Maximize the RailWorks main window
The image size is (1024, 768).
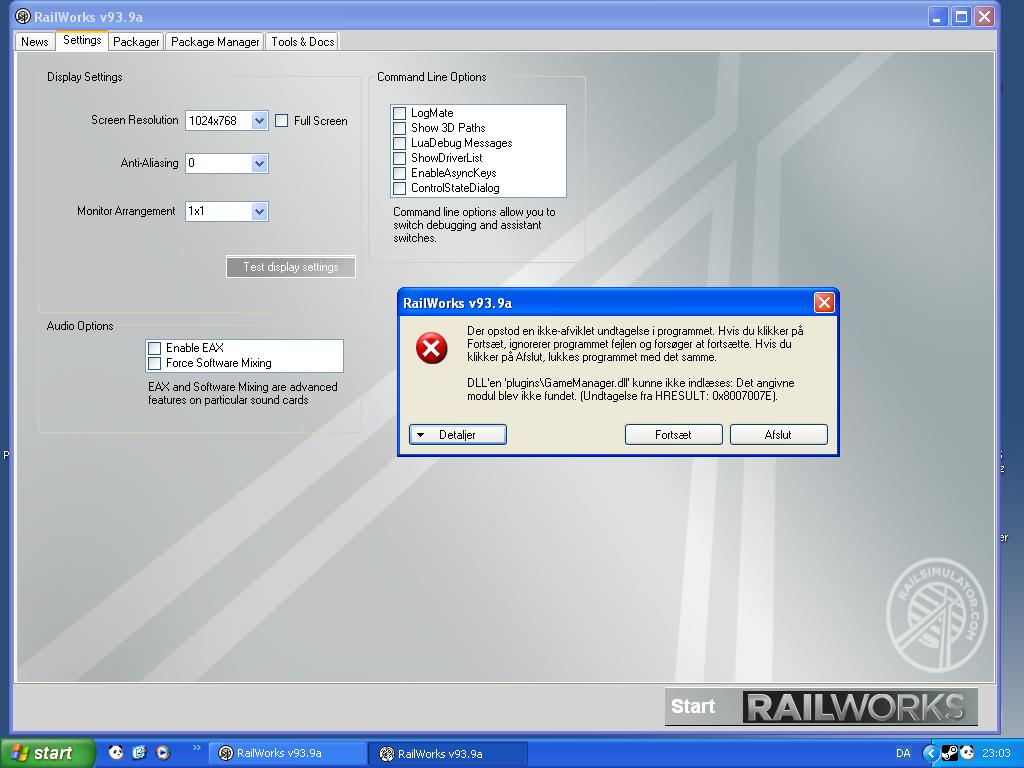click(961, 16)
